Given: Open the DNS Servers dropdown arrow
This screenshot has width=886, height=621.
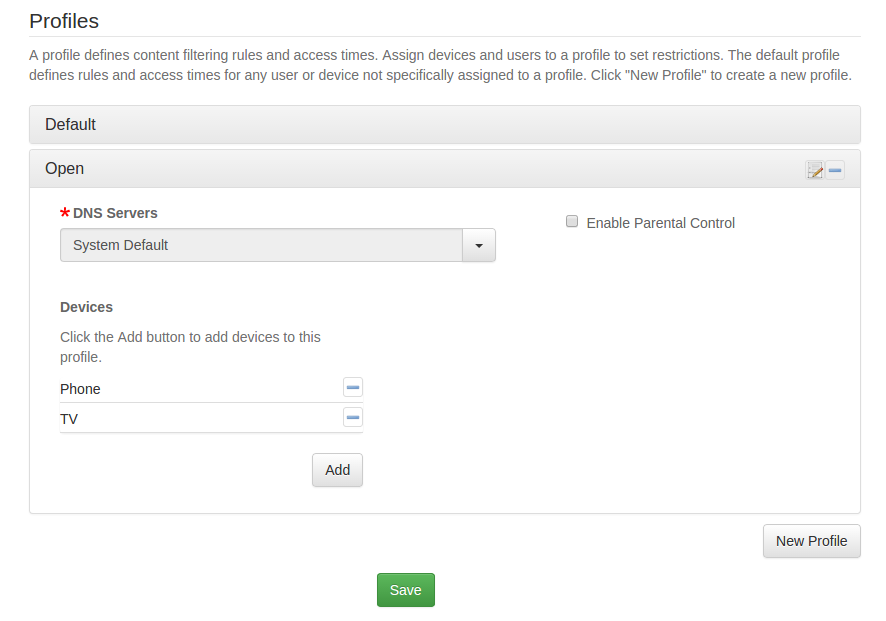Looking at the screenshot, I should (479, 245).
